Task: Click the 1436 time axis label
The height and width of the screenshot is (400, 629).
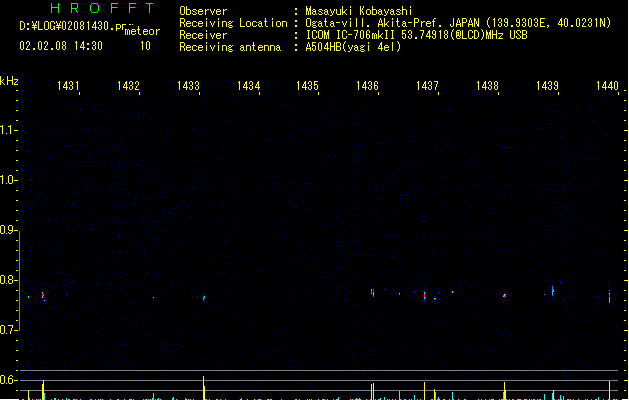Action: (x=367, y=86)
